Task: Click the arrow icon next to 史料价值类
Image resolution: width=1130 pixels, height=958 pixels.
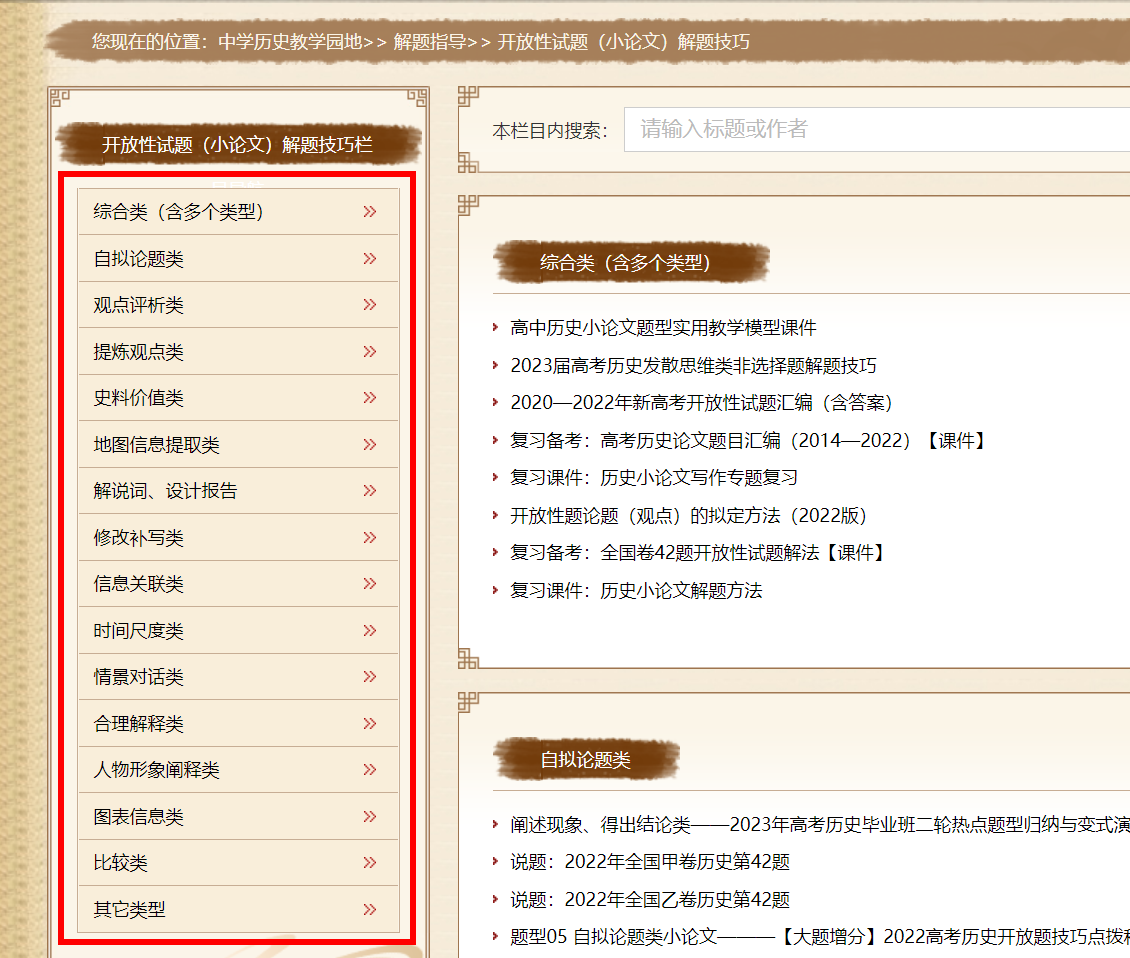Action: point(370,398)
